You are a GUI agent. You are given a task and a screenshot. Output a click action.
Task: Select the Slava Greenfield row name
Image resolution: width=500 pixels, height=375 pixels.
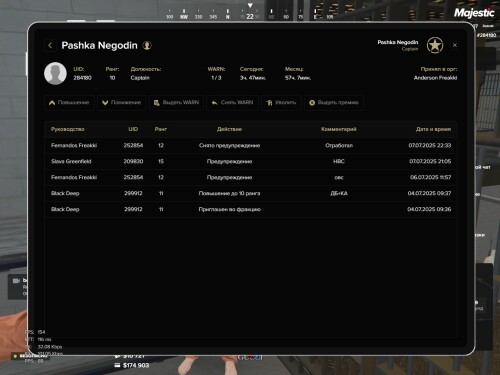tap(71, 161)
